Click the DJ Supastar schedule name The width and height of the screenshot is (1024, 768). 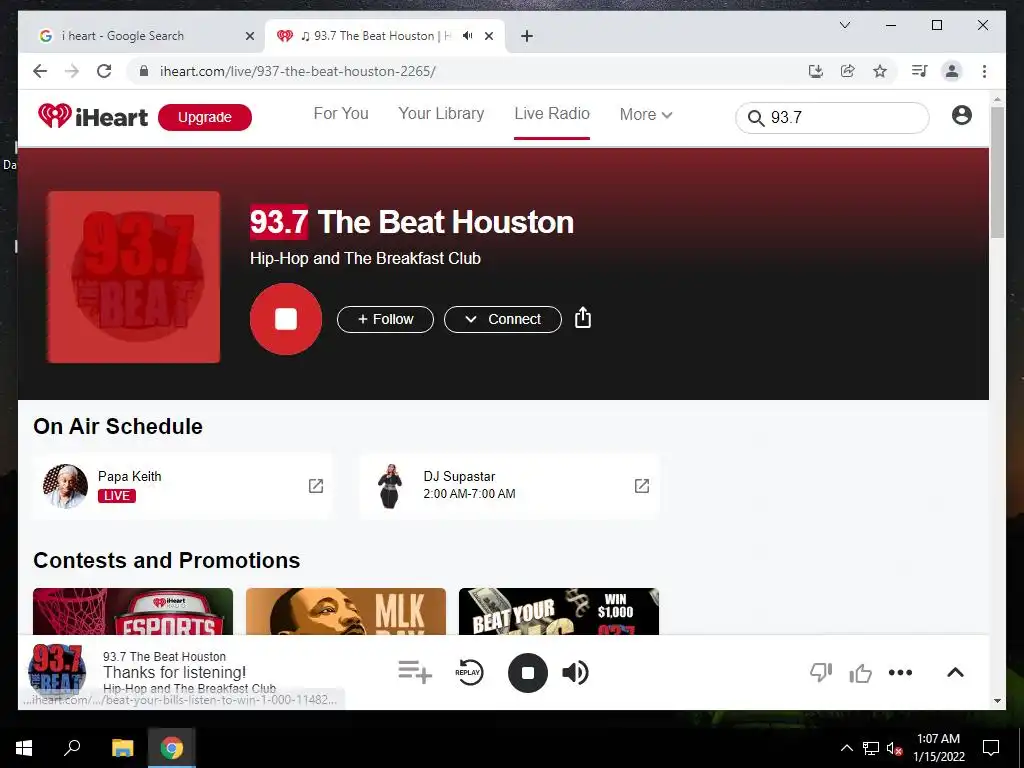[x=459, y=476]
